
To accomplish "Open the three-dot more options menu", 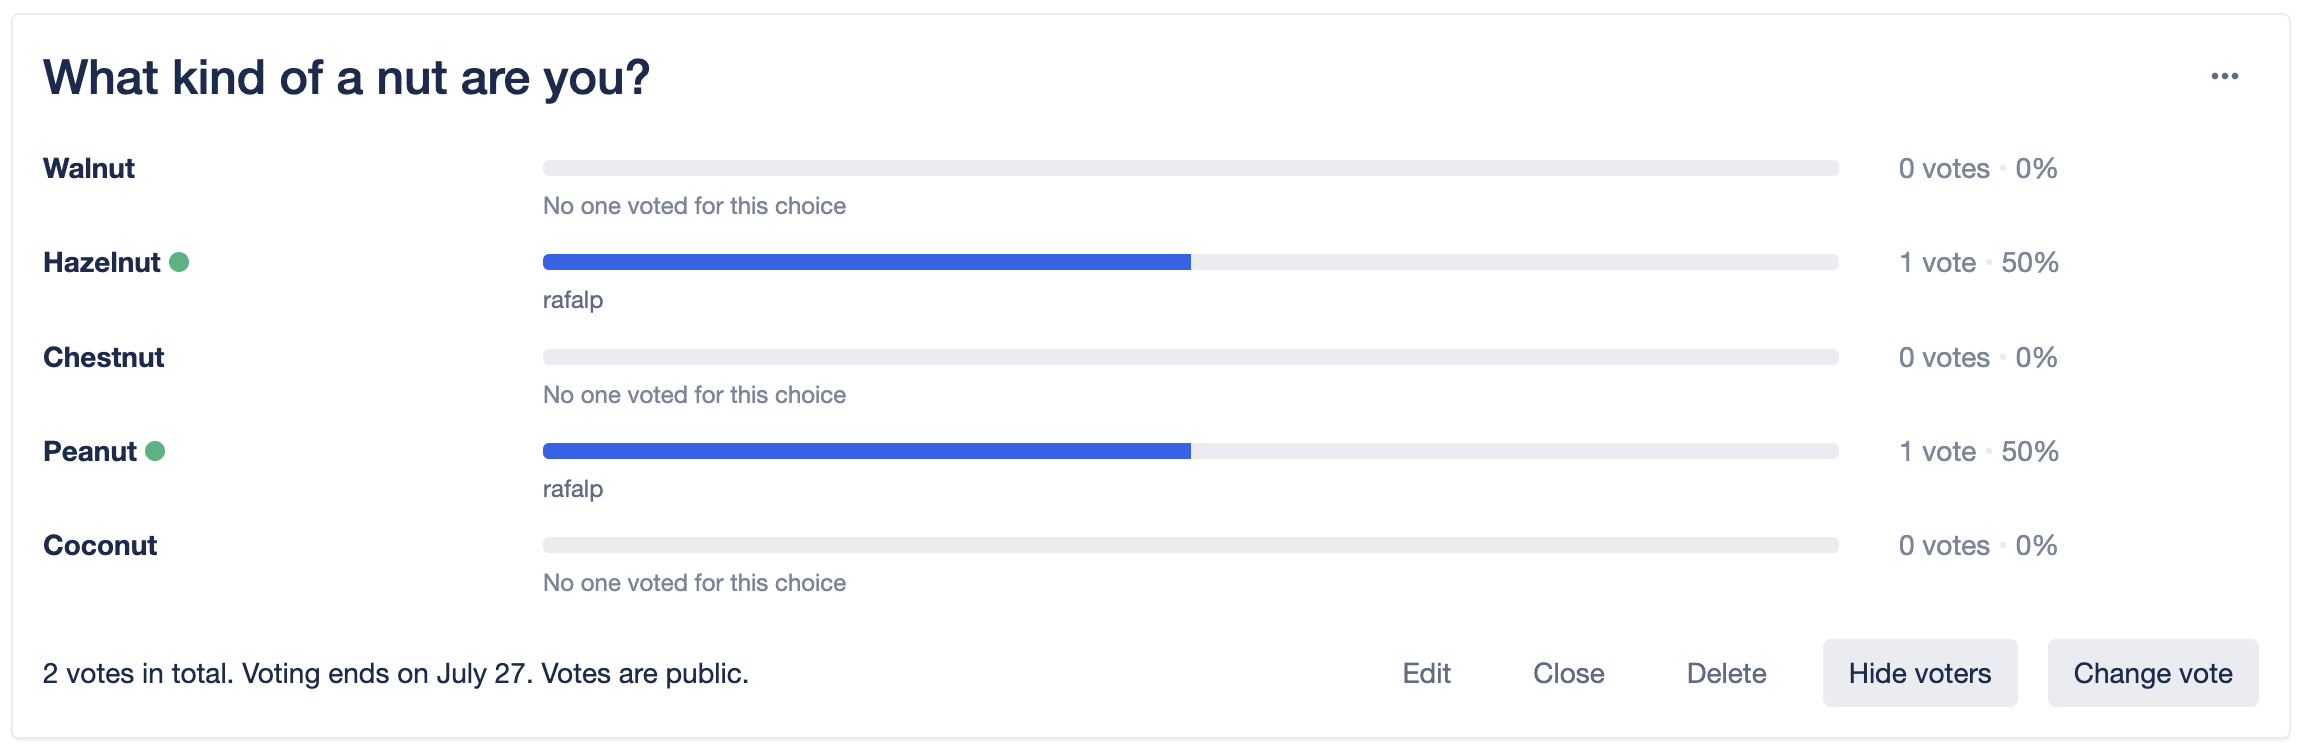I will click(2224, 77).
